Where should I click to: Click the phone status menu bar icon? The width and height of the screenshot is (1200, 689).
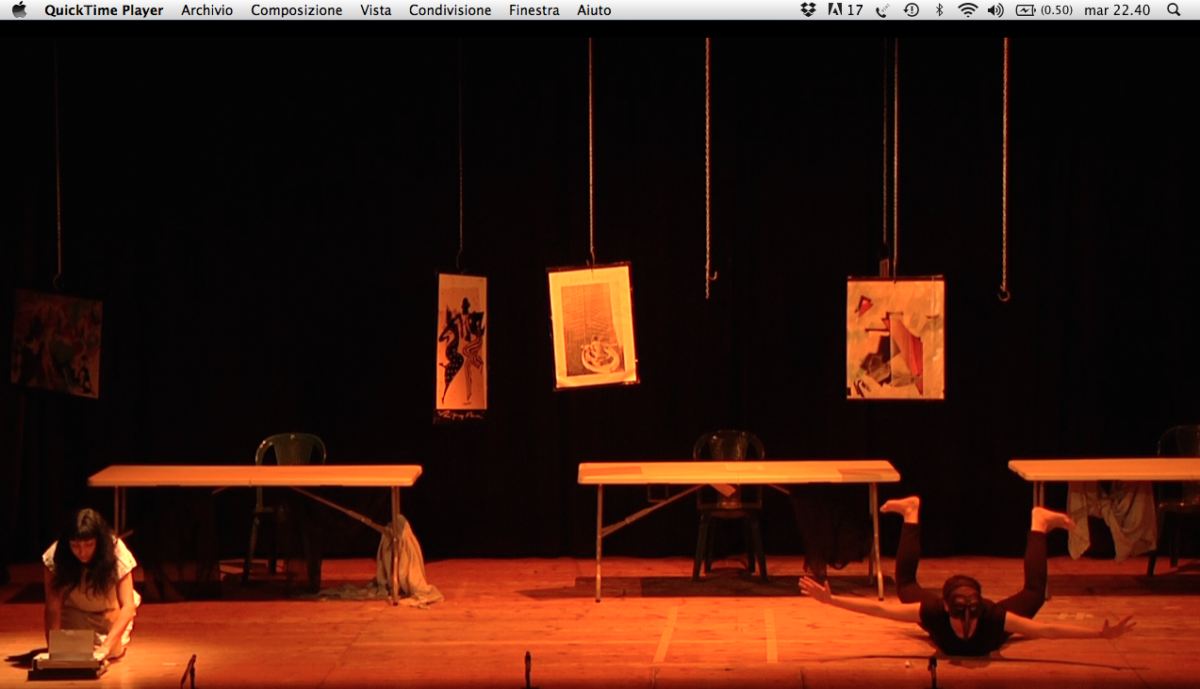882,10
